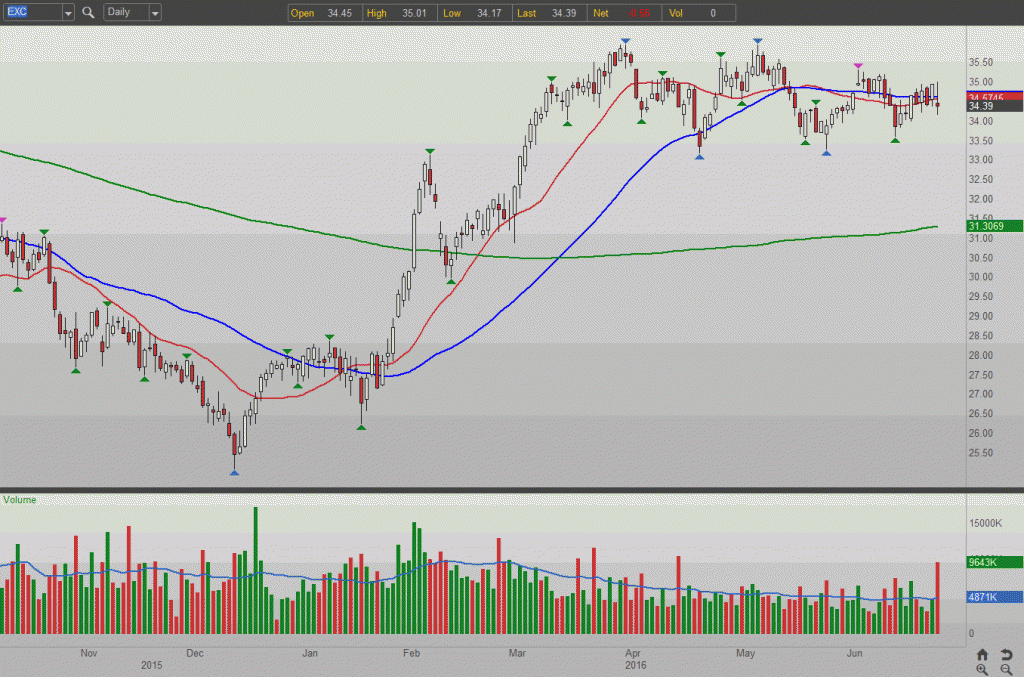Click the 28.00 price axis label

point(981,355)
